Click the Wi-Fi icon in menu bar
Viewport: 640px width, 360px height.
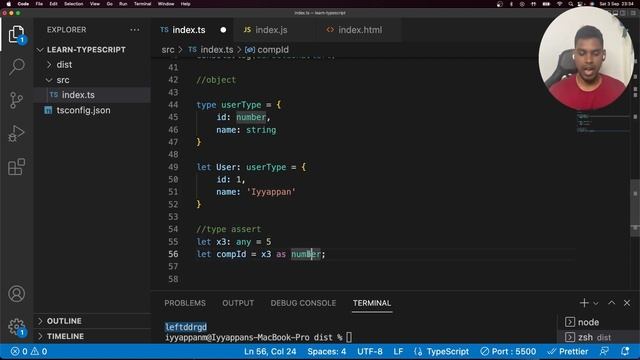coord(560,4)
